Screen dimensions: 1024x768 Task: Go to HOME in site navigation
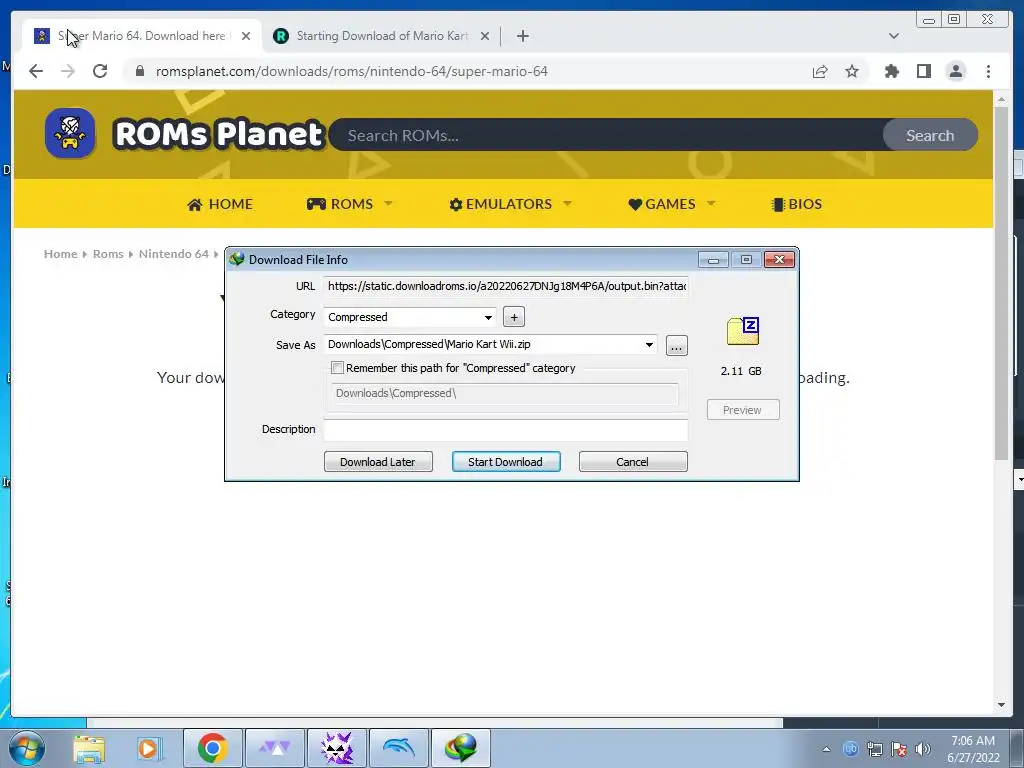tap(219, 204)
